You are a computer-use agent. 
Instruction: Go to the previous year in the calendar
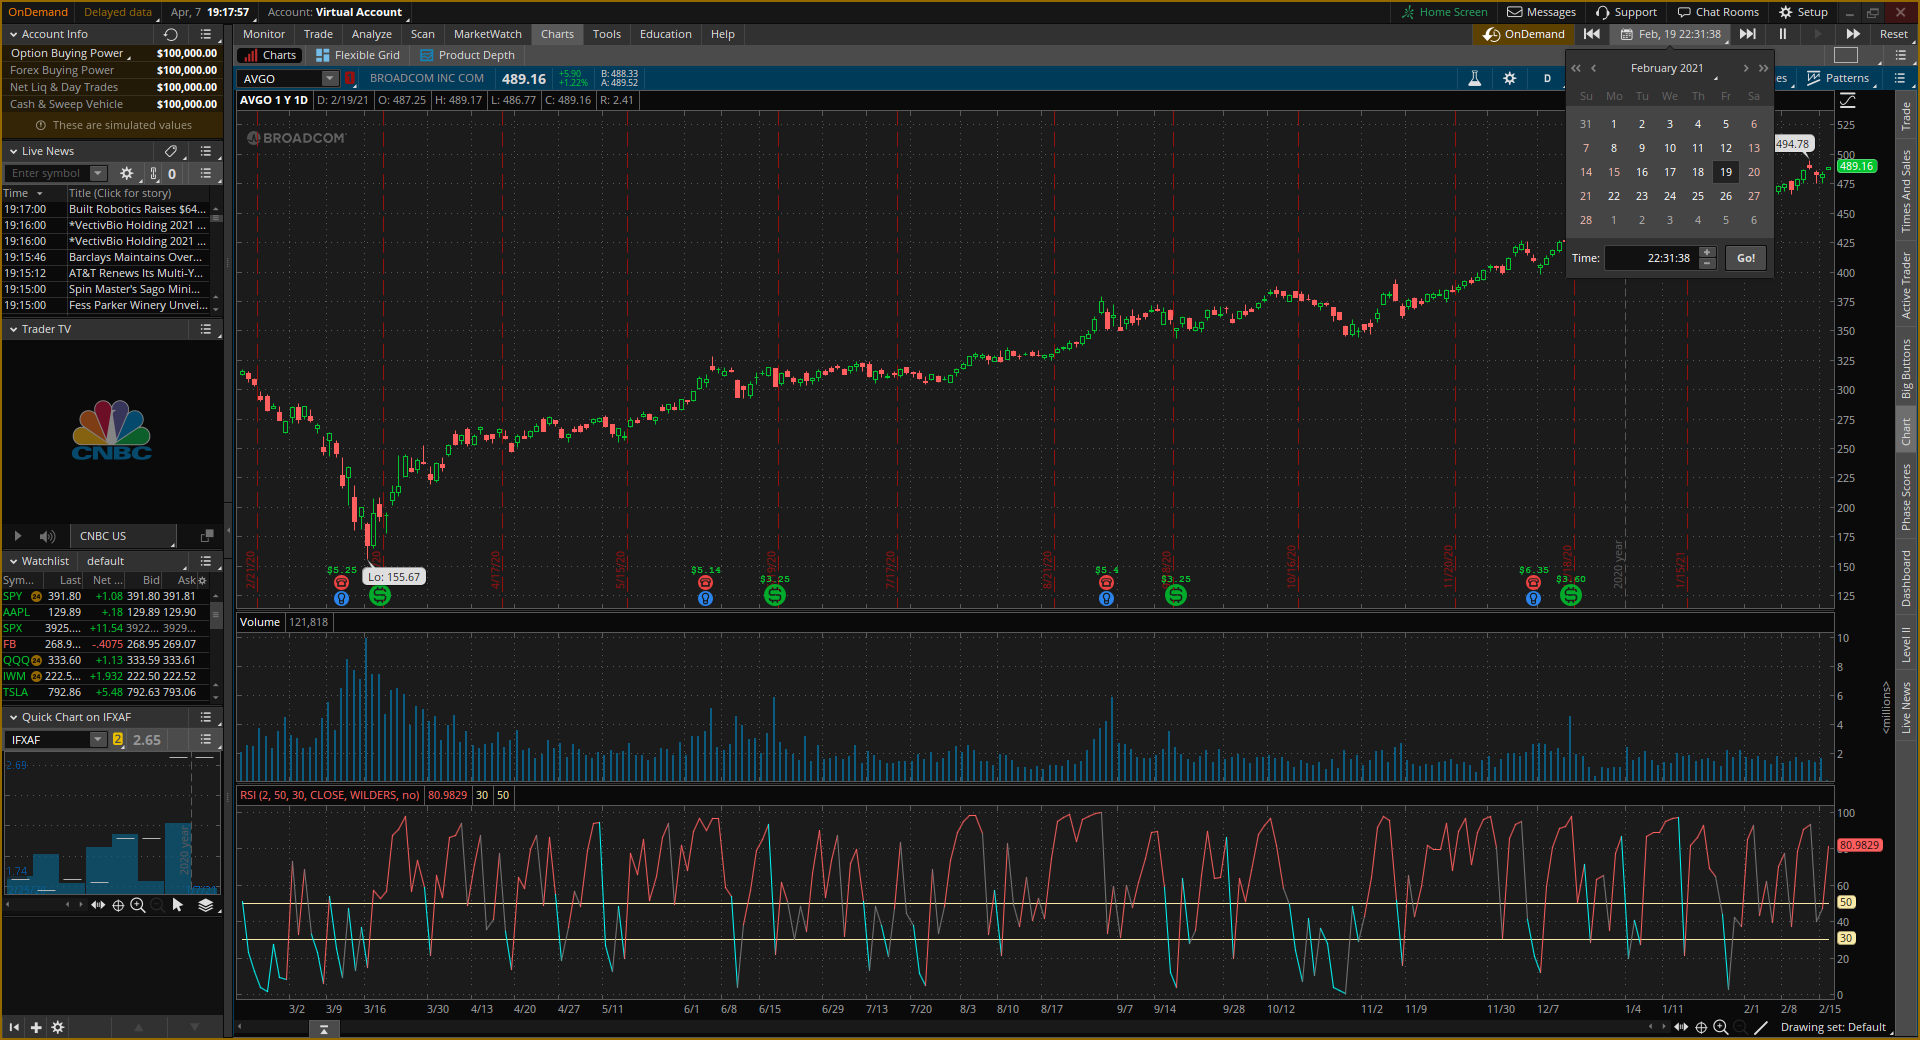click(x=1576, y=68)
